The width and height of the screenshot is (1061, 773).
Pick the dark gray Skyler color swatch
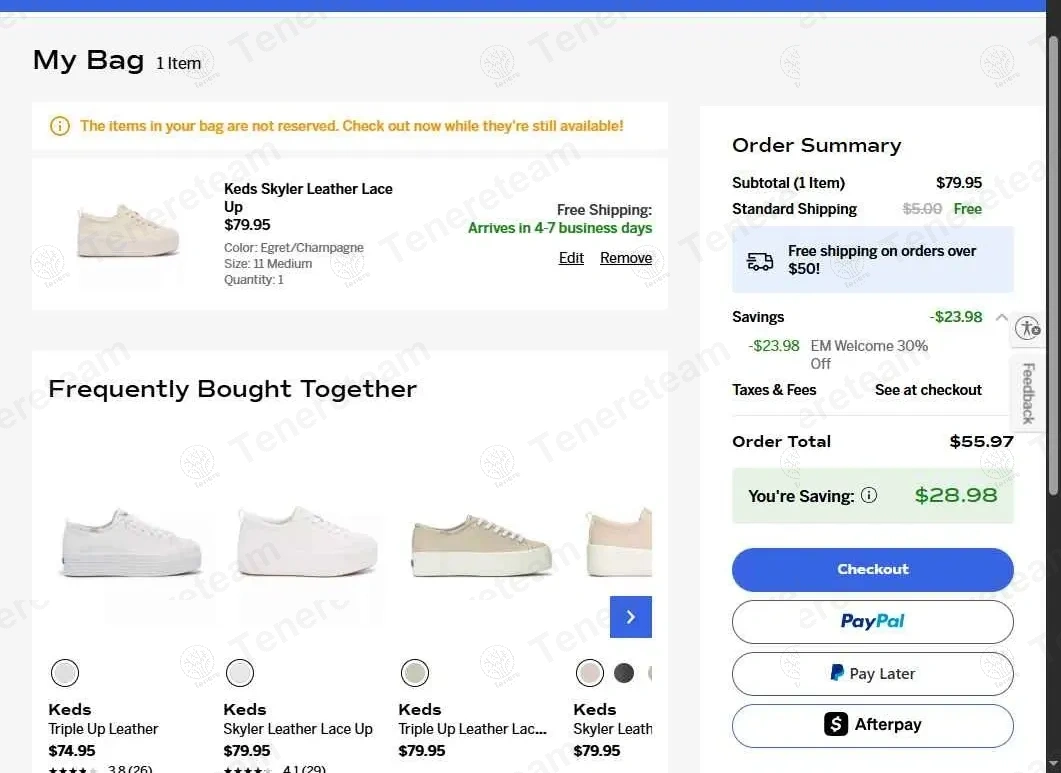pos(624,673)
